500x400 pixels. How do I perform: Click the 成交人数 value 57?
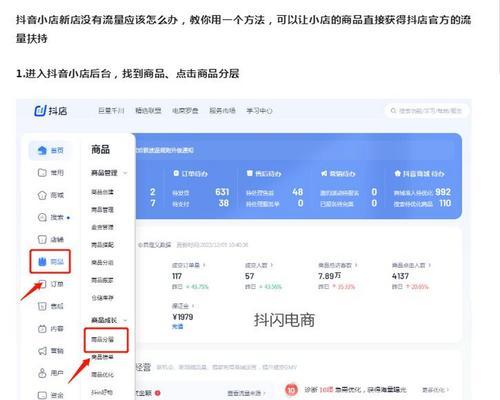click(249, 276)
